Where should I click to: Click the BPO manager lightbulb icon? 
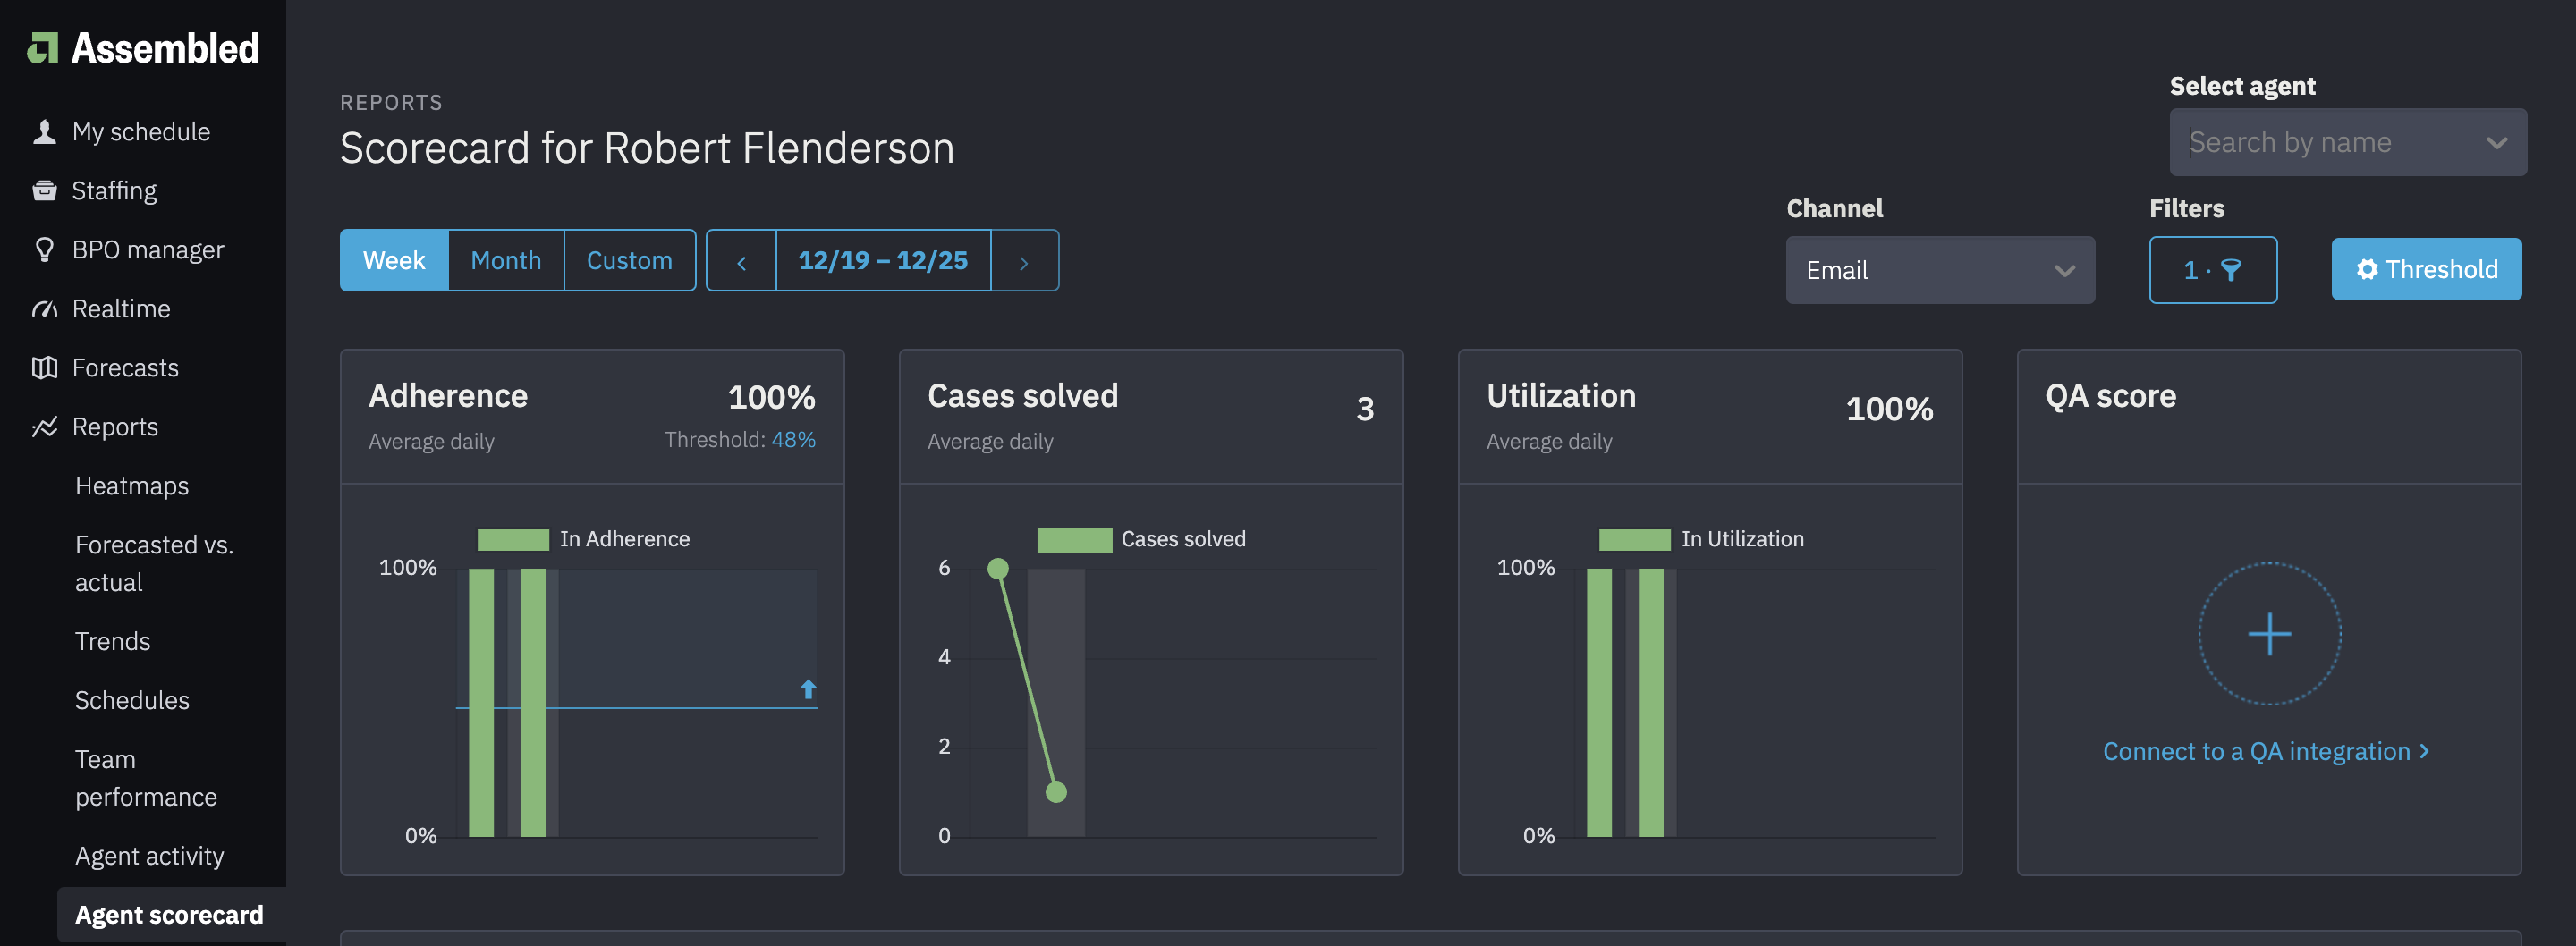[44, 250]
